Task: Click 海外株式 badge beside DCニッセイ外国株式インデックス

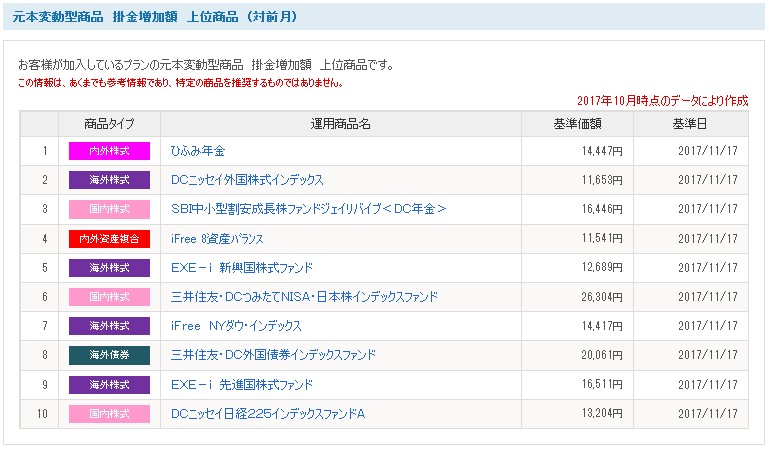Action: tap(109, 180)
